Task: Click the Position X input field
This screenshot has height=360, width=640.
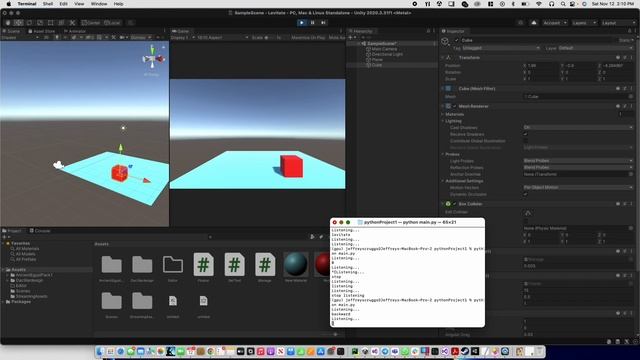Action: click(x=541, y=65)
